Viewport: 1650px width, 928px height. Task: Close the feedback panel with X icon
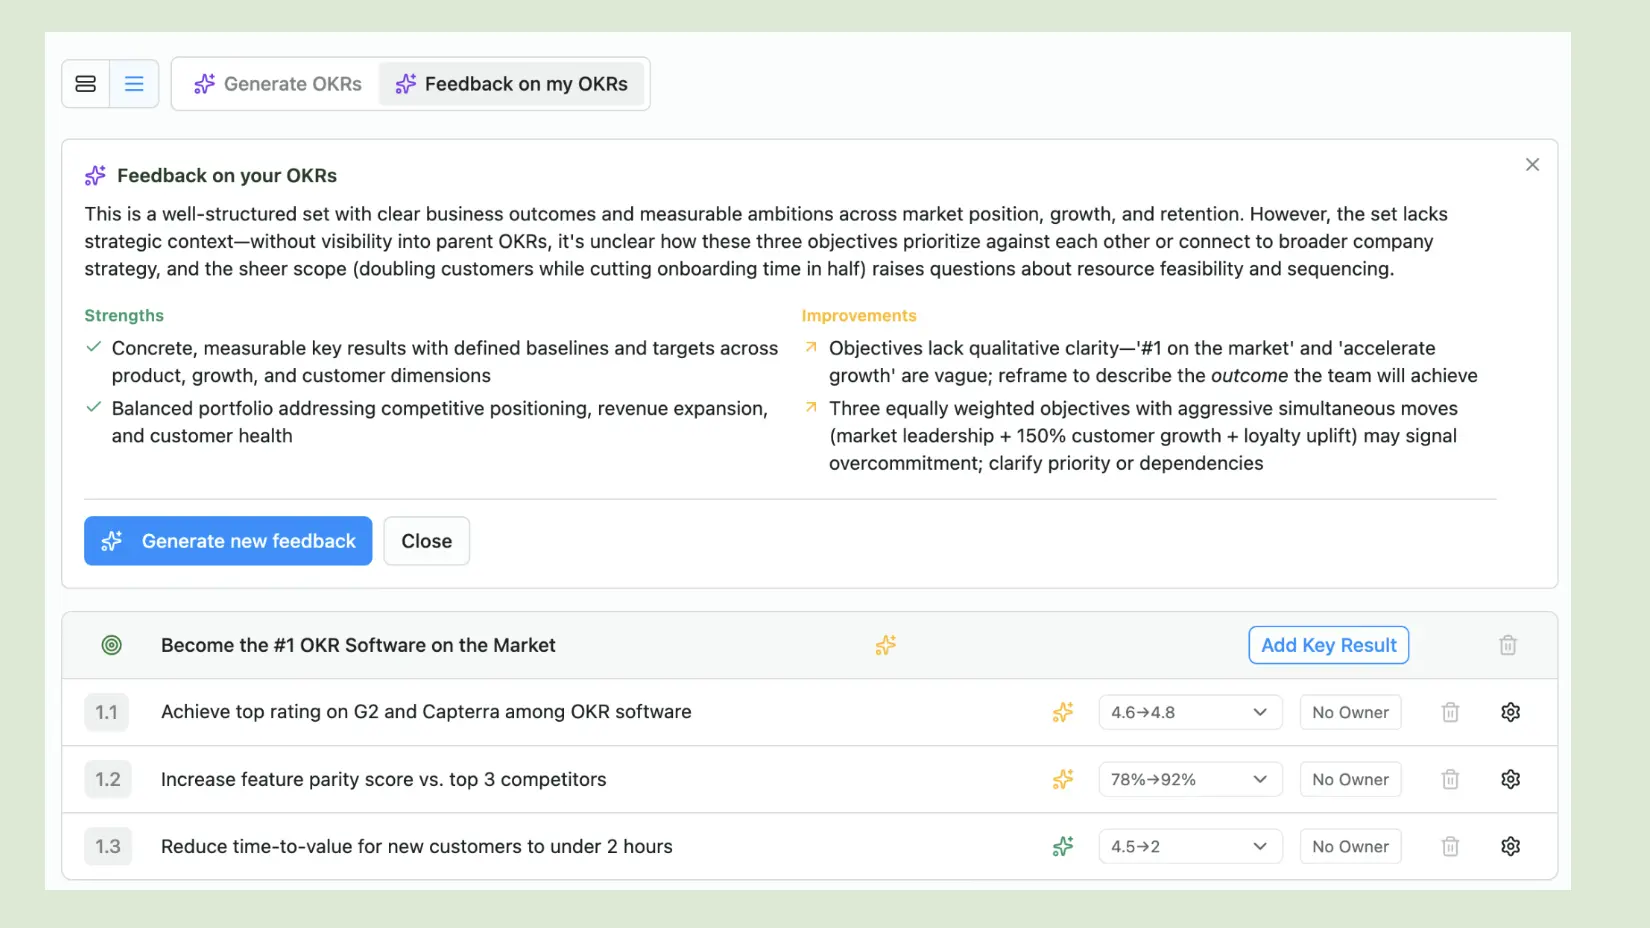click(x=1532, y=165)
